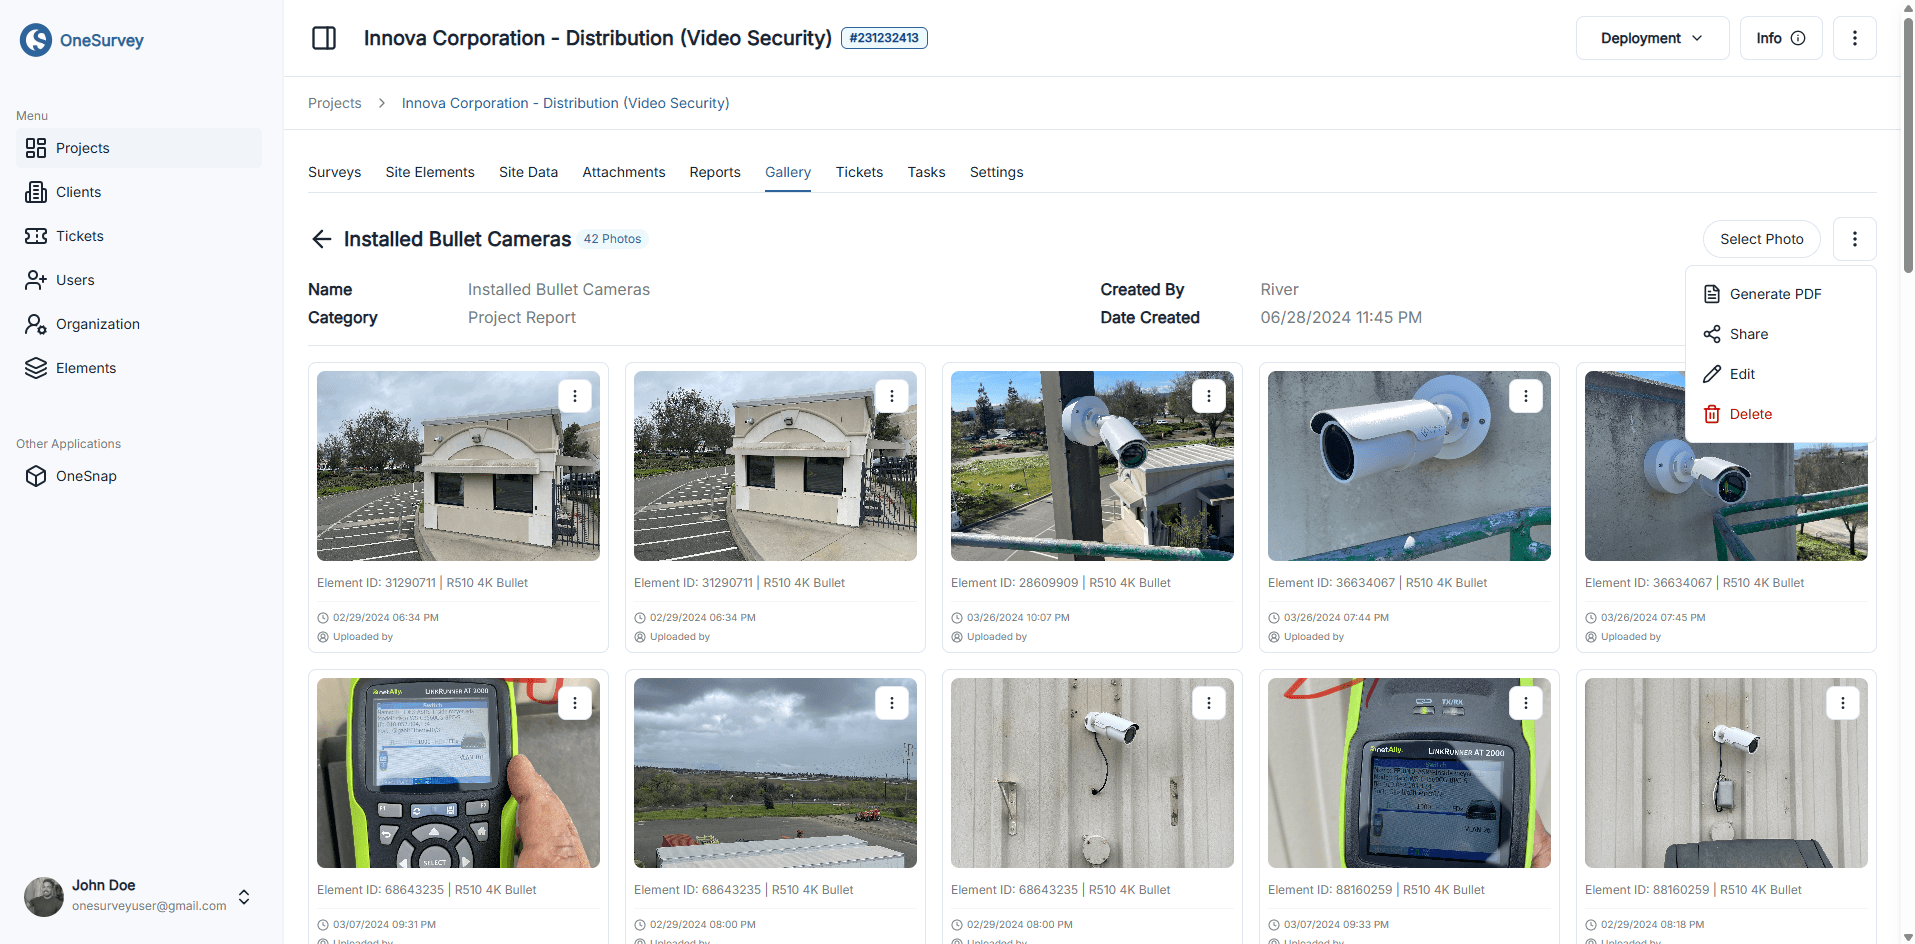Collapse the sidebar using the panel icon
The height and width of the screenshot is (944, 1915).
323,37
